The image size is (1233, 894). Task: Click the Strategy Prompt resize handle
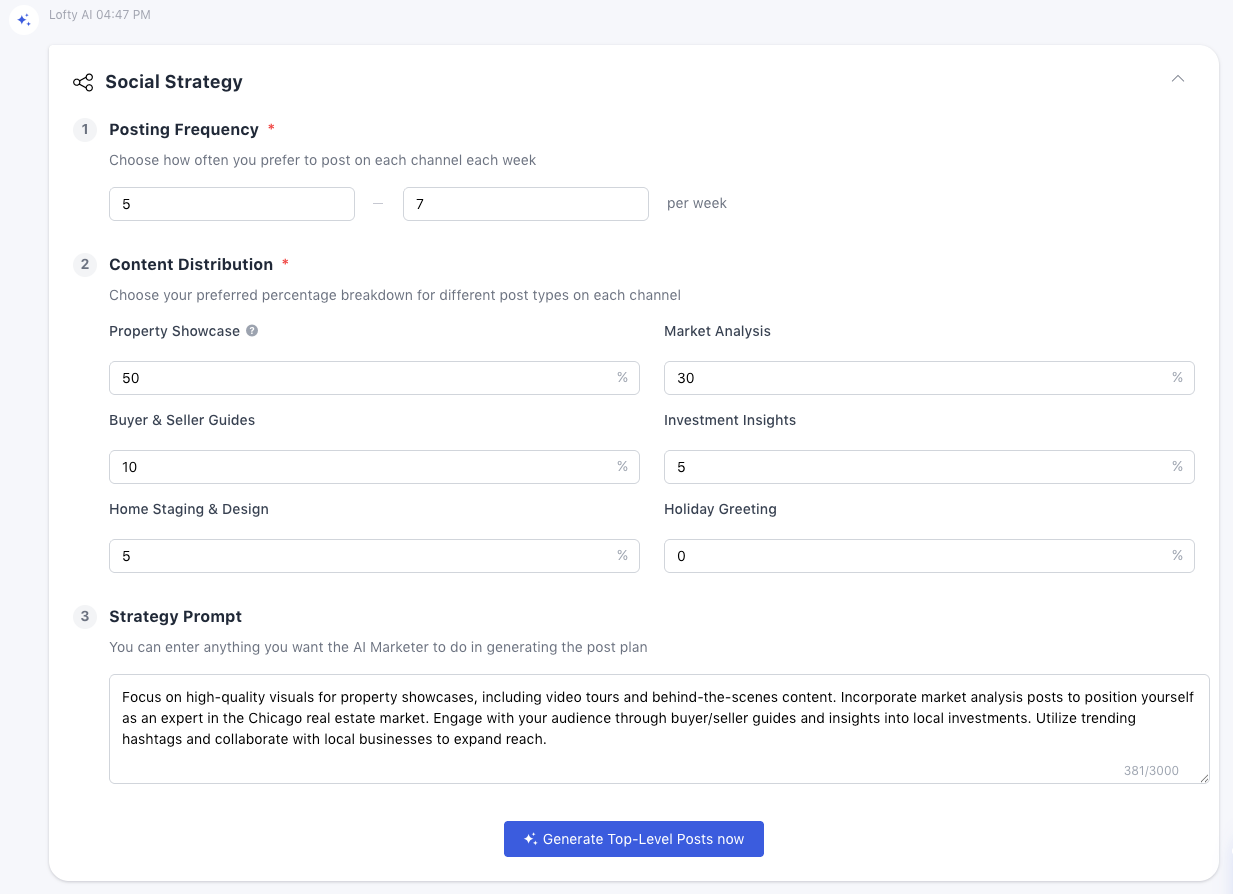click(x=1204, y=778)
